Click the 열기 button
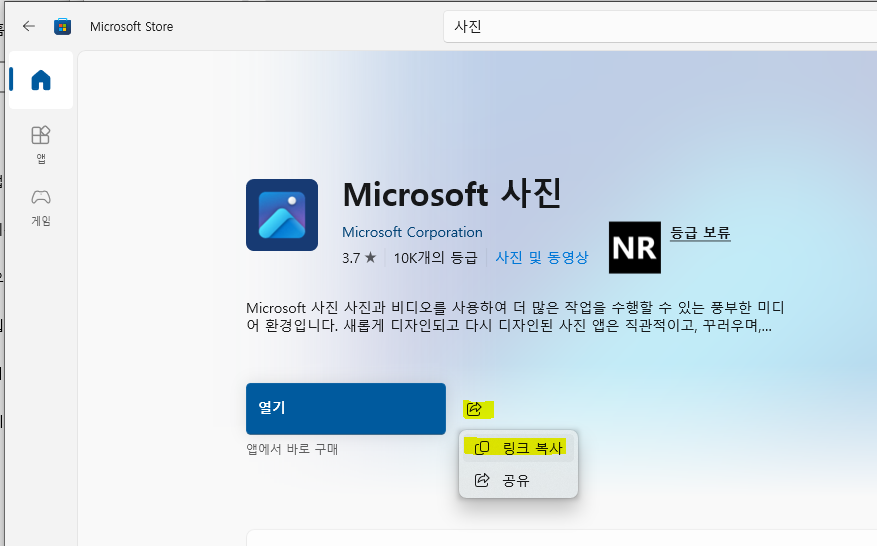877x546 pixels. 346,408
